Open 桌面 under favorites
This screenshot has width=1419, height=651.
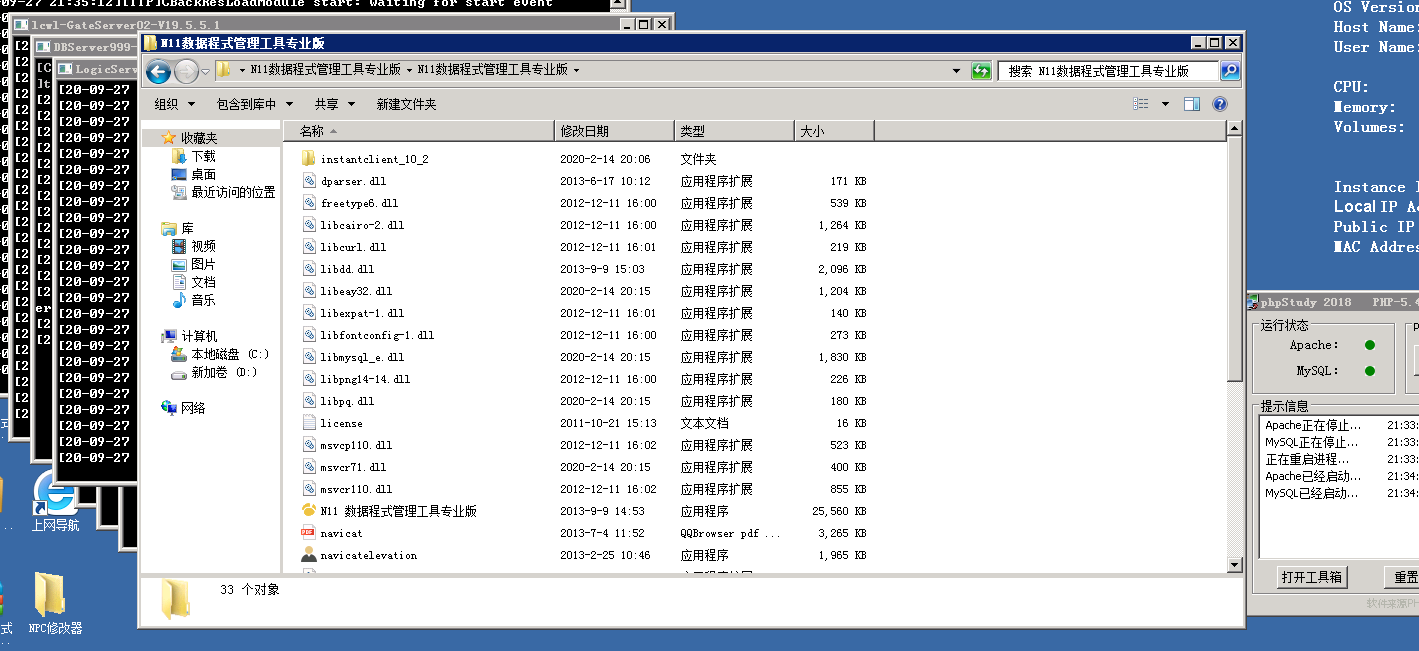(203, 174)
